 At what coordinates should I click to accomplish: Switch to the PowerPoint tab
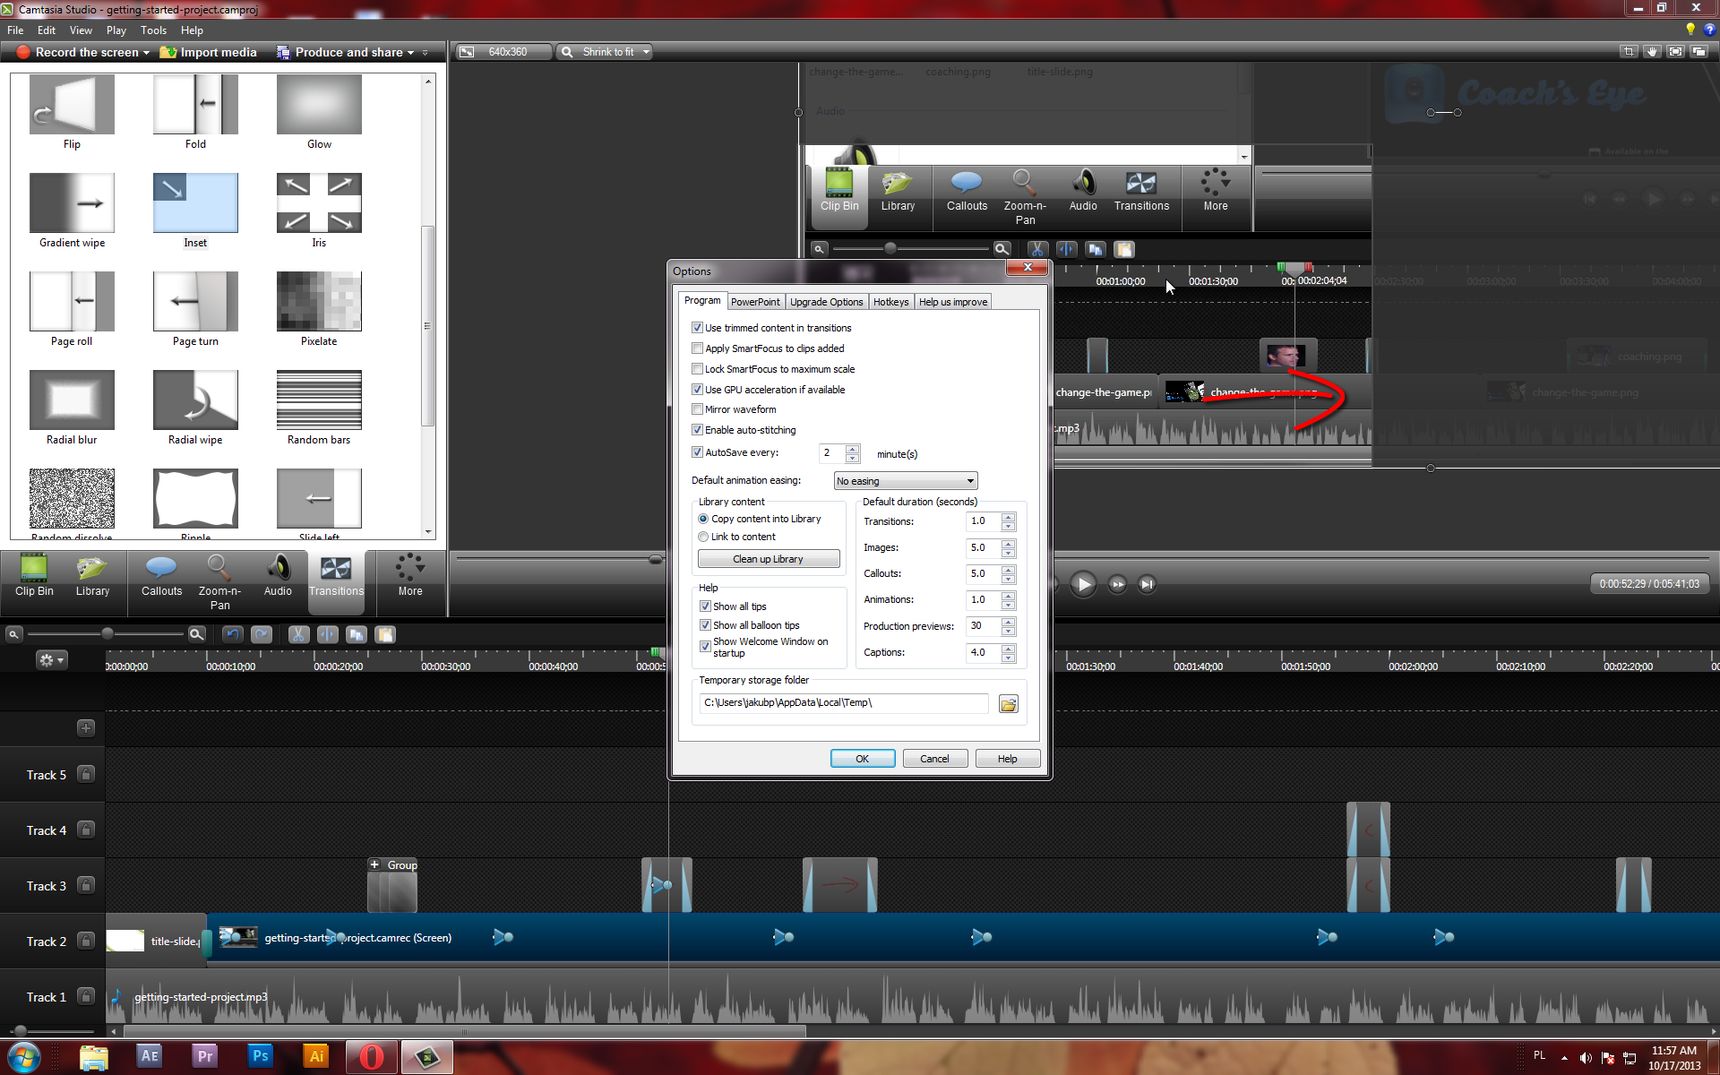[755, 302]
